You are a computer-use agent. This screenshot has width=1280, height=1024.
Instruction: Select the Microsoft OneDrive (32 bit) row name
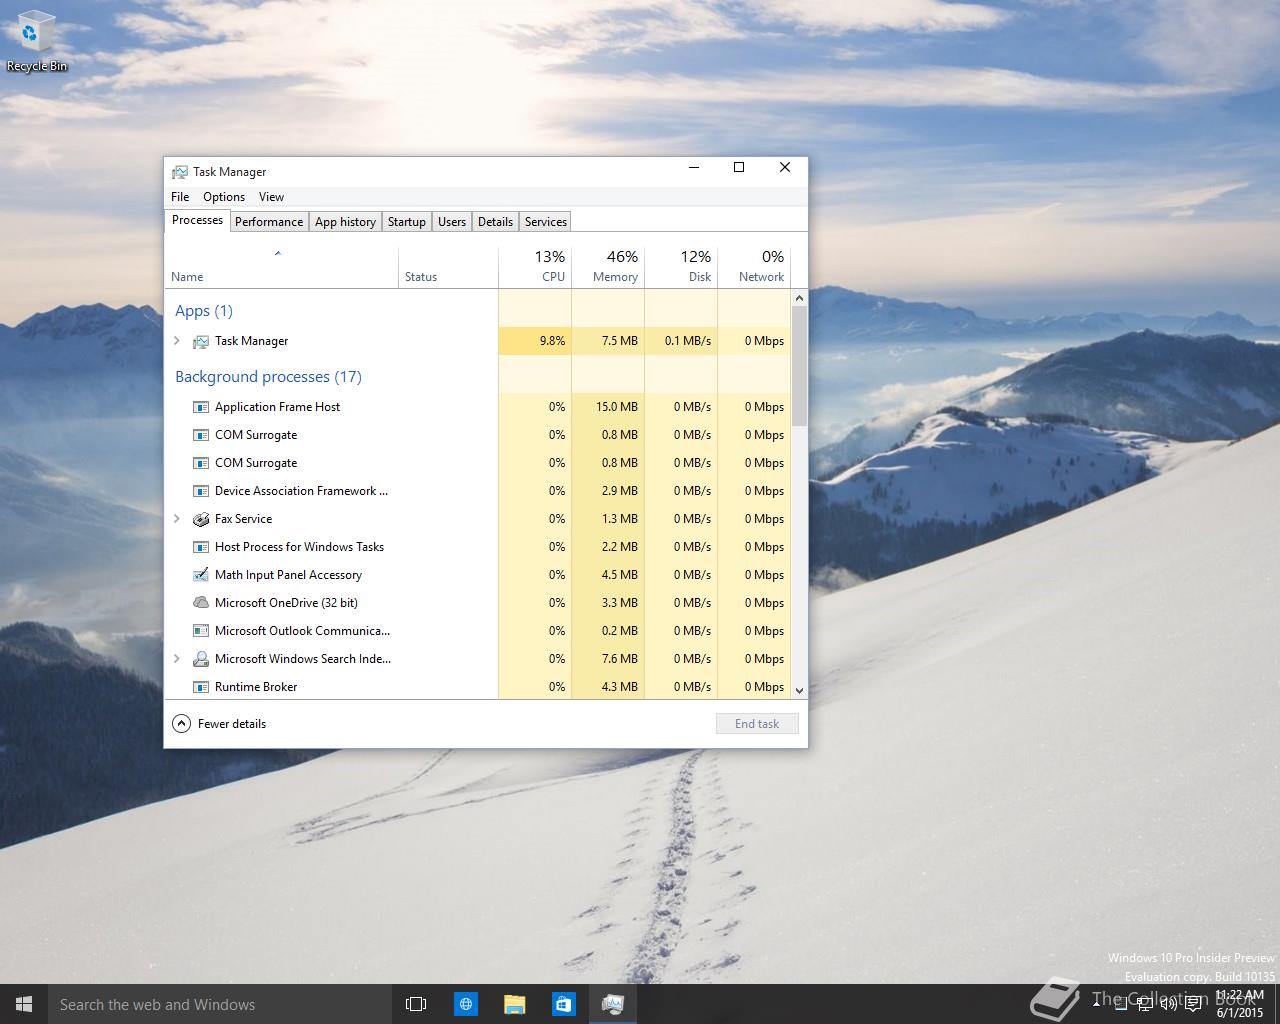pyautogui.click(x=286, y=603)
